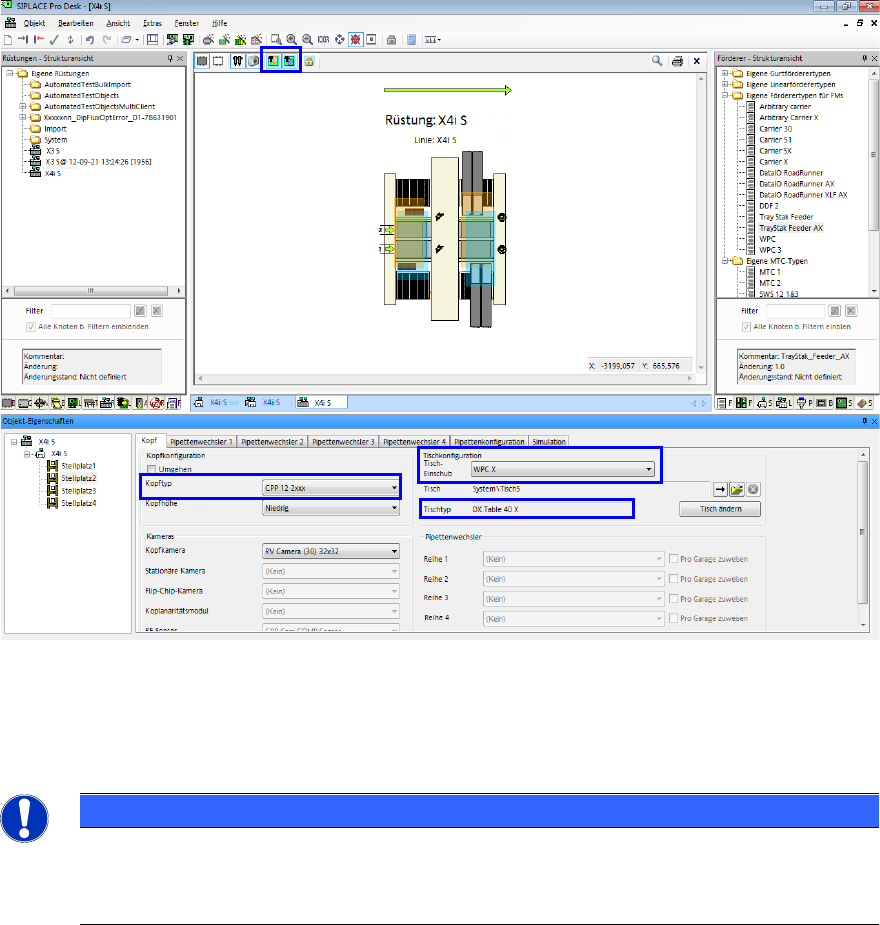Open the Kopfkamera dropdown
This screenshot has height=925, width=880.
[x=330, y=551]
